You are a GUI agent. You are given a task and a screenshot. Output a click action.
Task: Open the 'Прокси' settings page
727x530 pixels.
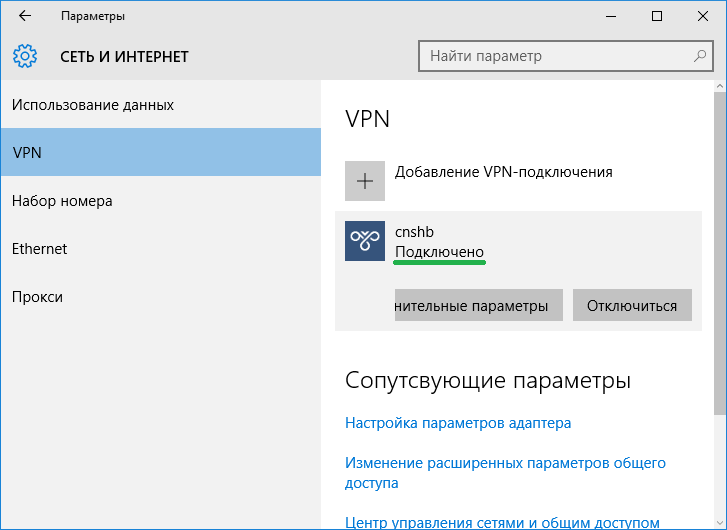click(x=38, y=297)
